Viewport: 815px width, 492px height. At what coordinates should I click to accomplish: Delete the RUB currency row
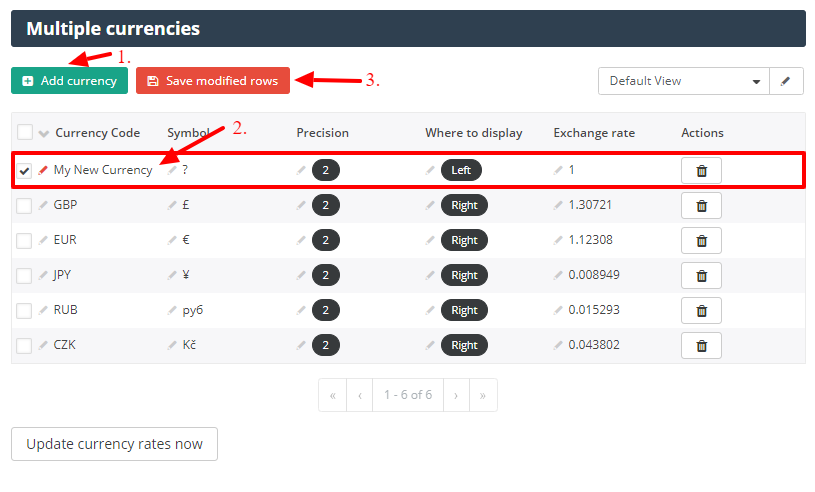[x=701, y=311]
